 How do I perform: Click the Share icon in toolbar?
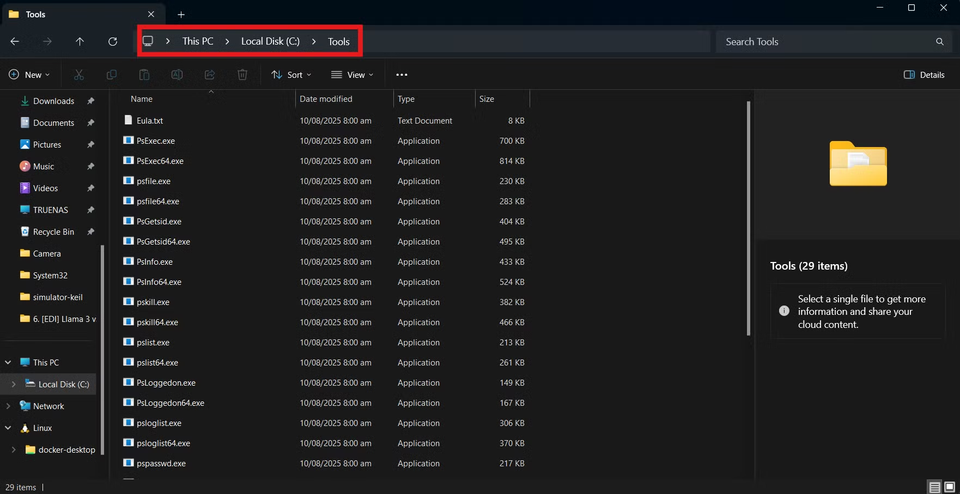[209, 75]
